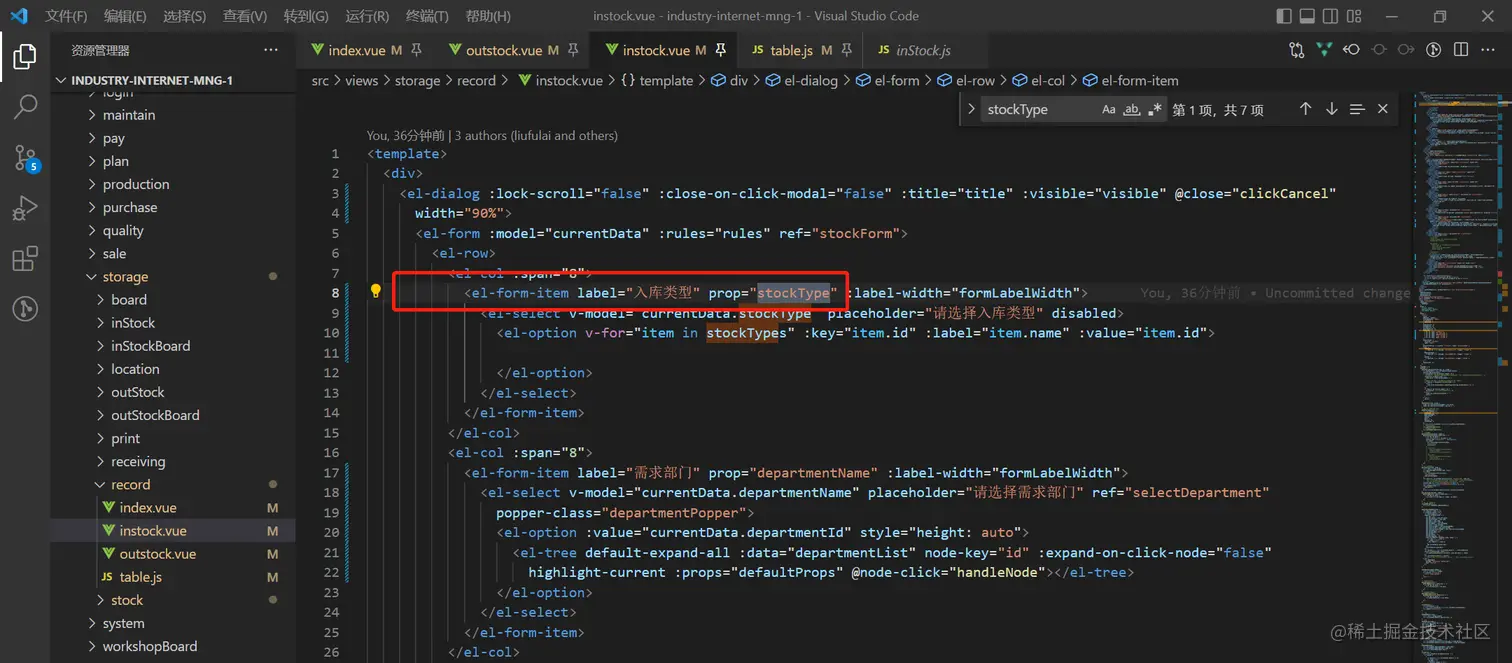
Task: Open the 选择(S) menu
Action: coord(184,16)
